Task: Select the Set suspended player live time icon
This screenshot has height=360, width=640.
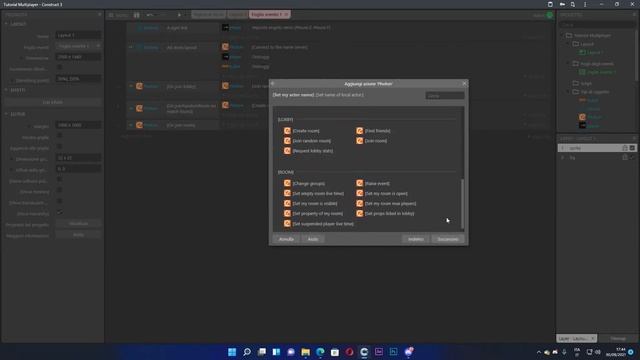Action: click(287, 224)
